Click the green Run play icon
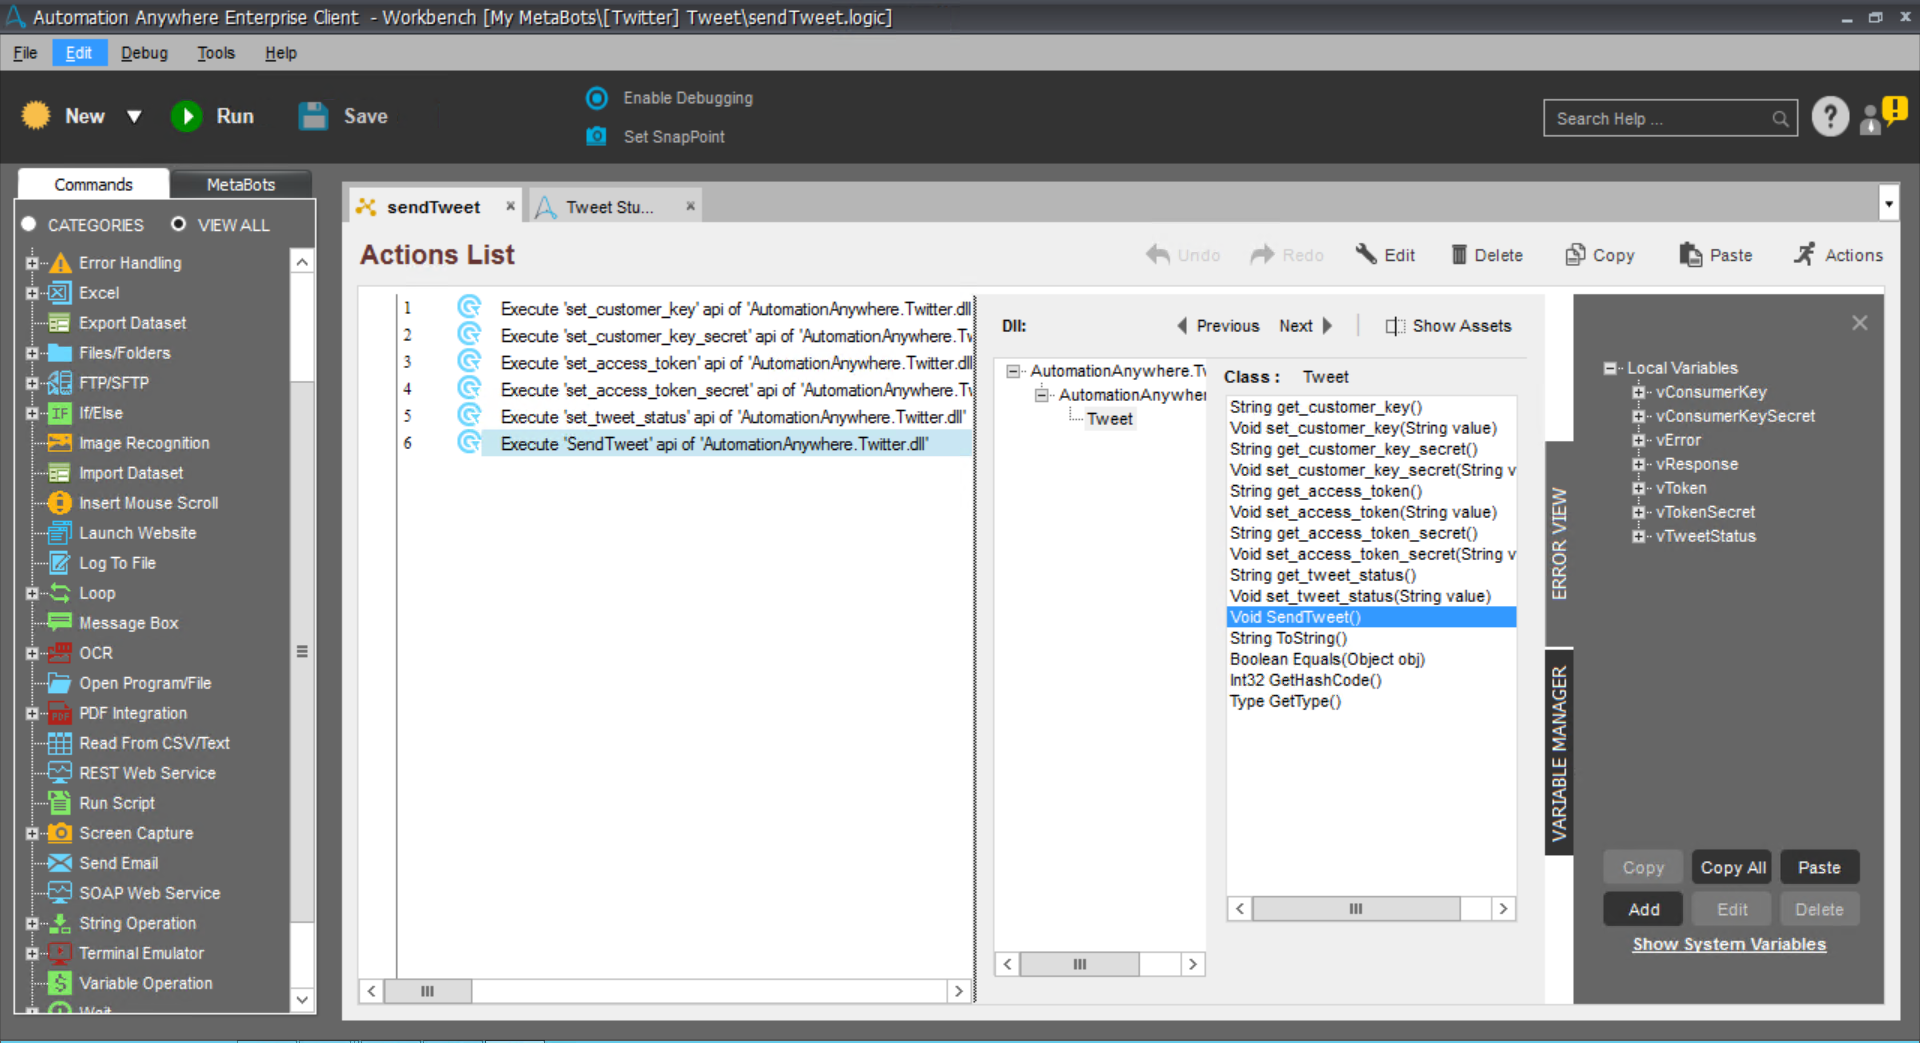Image resolution: width=1920 pixels, height=1043 pixels. point(186,116)
